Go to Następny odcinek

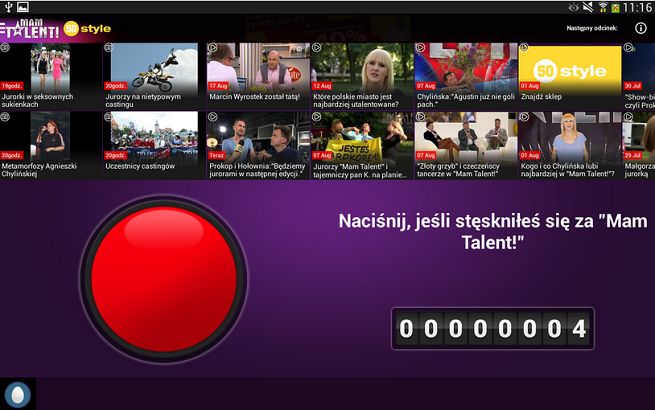(x=592, y=28)
